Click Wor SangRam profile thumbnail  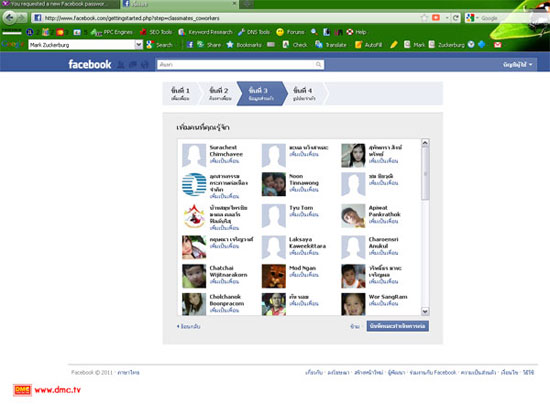pos(353,304)
